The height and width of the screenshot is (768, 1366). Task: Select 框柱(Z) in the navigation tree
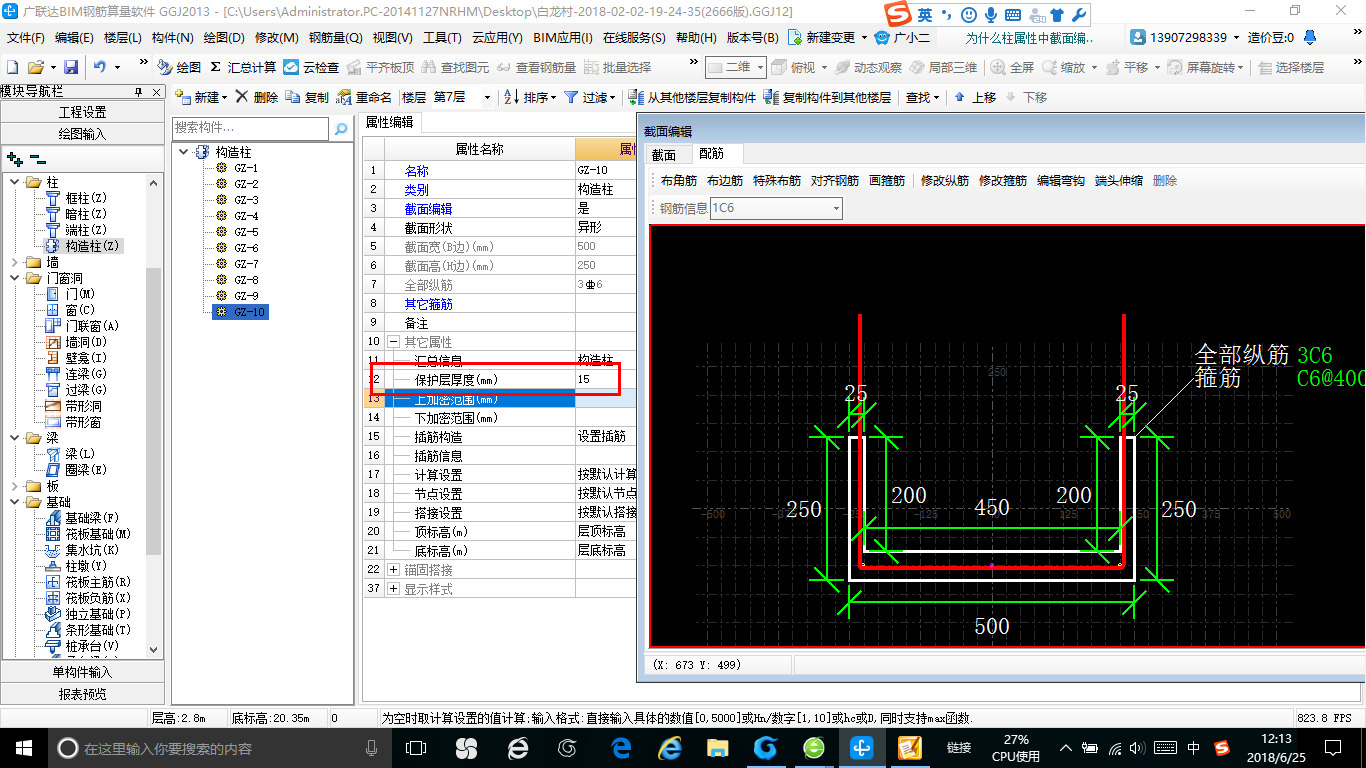click(x=86, y=198)
